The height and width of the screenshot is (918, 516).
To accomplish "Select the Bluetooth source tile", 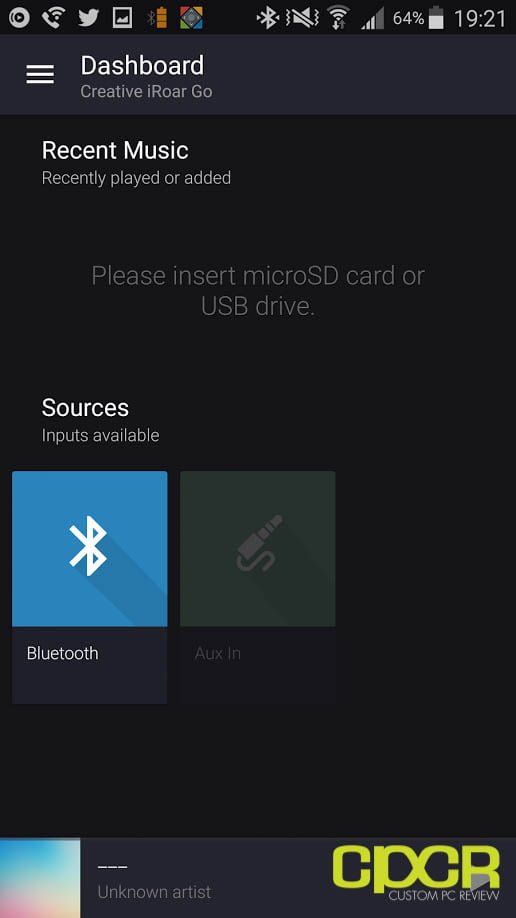I will [x=90, y=587].
